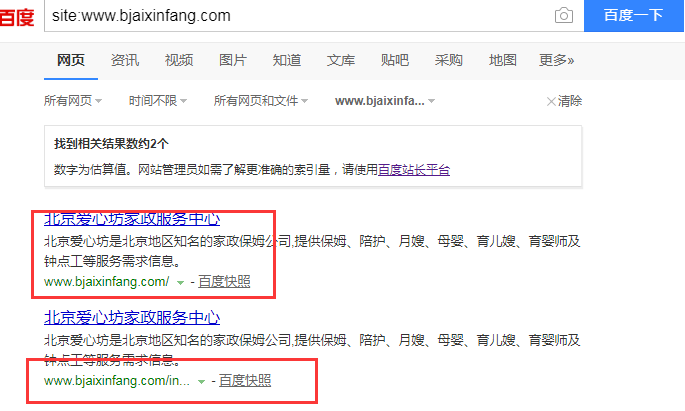Click the 百度一下 search button

(633, 16)
